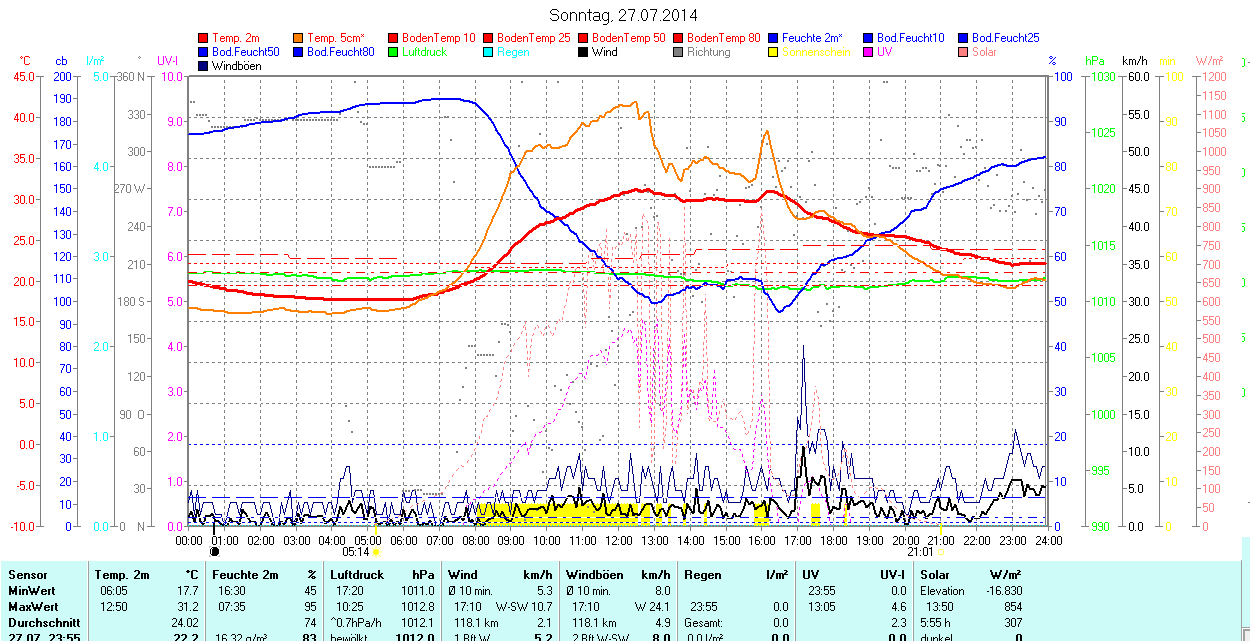Click the Solar column header in table
The width and height of the screenshot is (1250, 641).
tap(935, 575)
